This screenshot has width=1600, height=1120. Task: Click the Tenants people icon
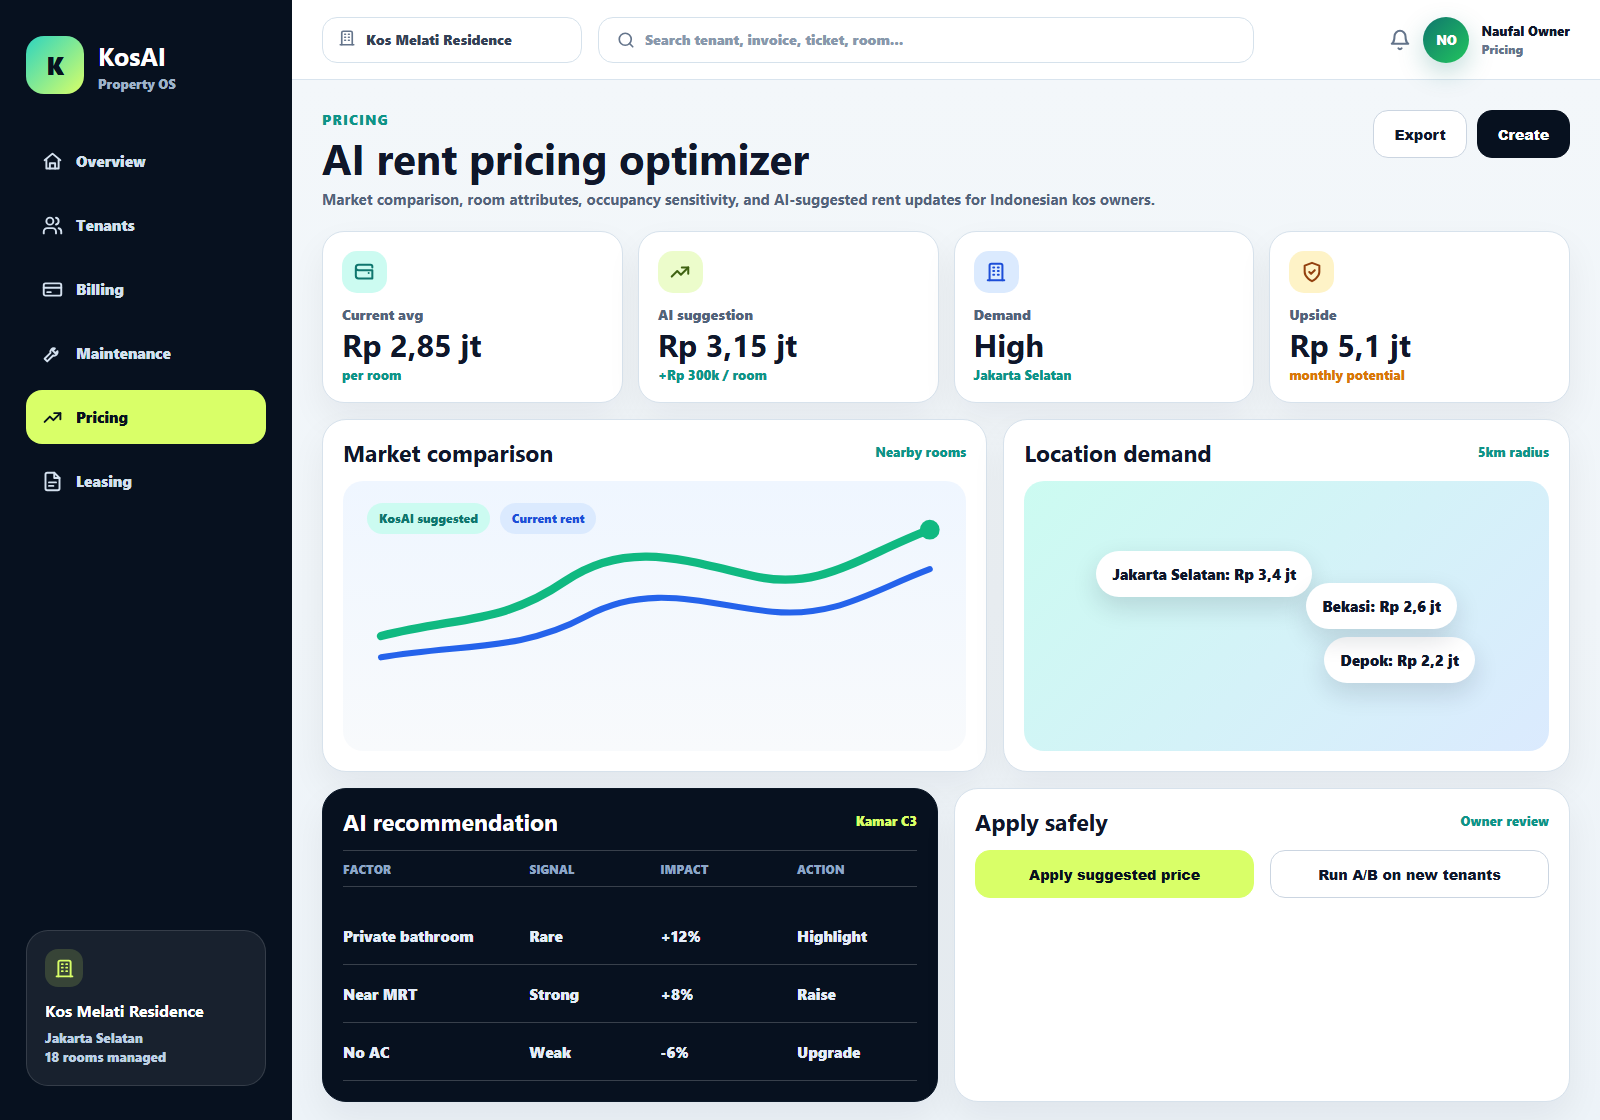pos(53,226)
